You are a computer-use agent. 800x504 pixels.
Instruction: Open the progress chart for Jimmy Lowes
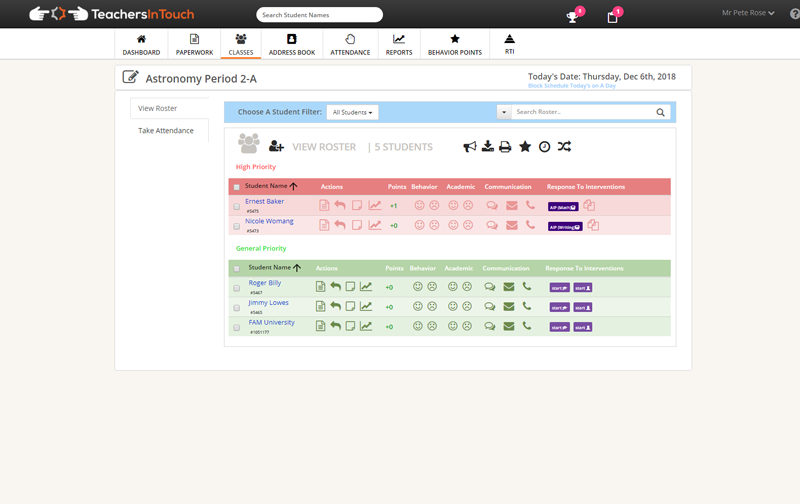pyautogui.click(x=366, y=306)
